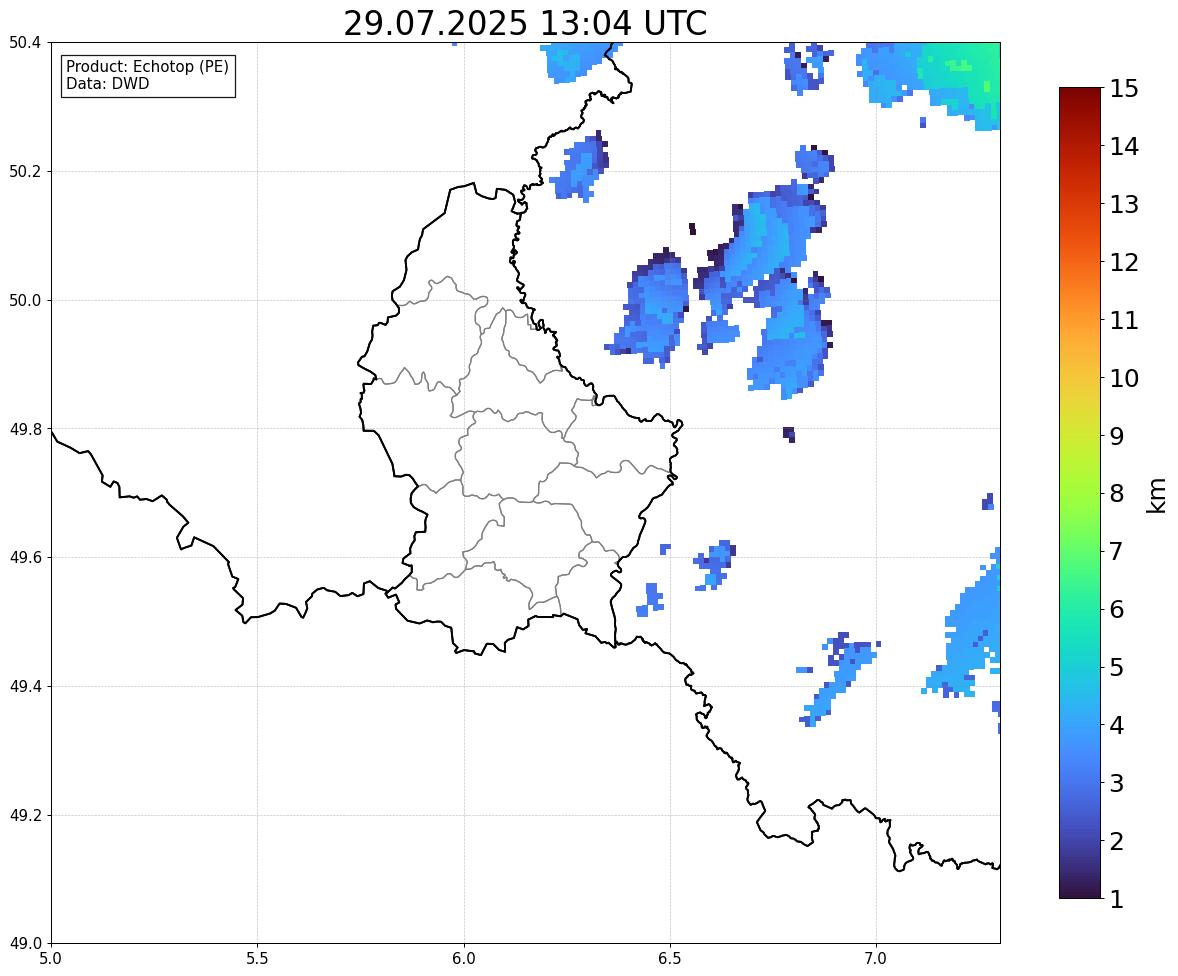
Task: Click the colorbar at the 8 km green level
Action: coord(1080,493)
